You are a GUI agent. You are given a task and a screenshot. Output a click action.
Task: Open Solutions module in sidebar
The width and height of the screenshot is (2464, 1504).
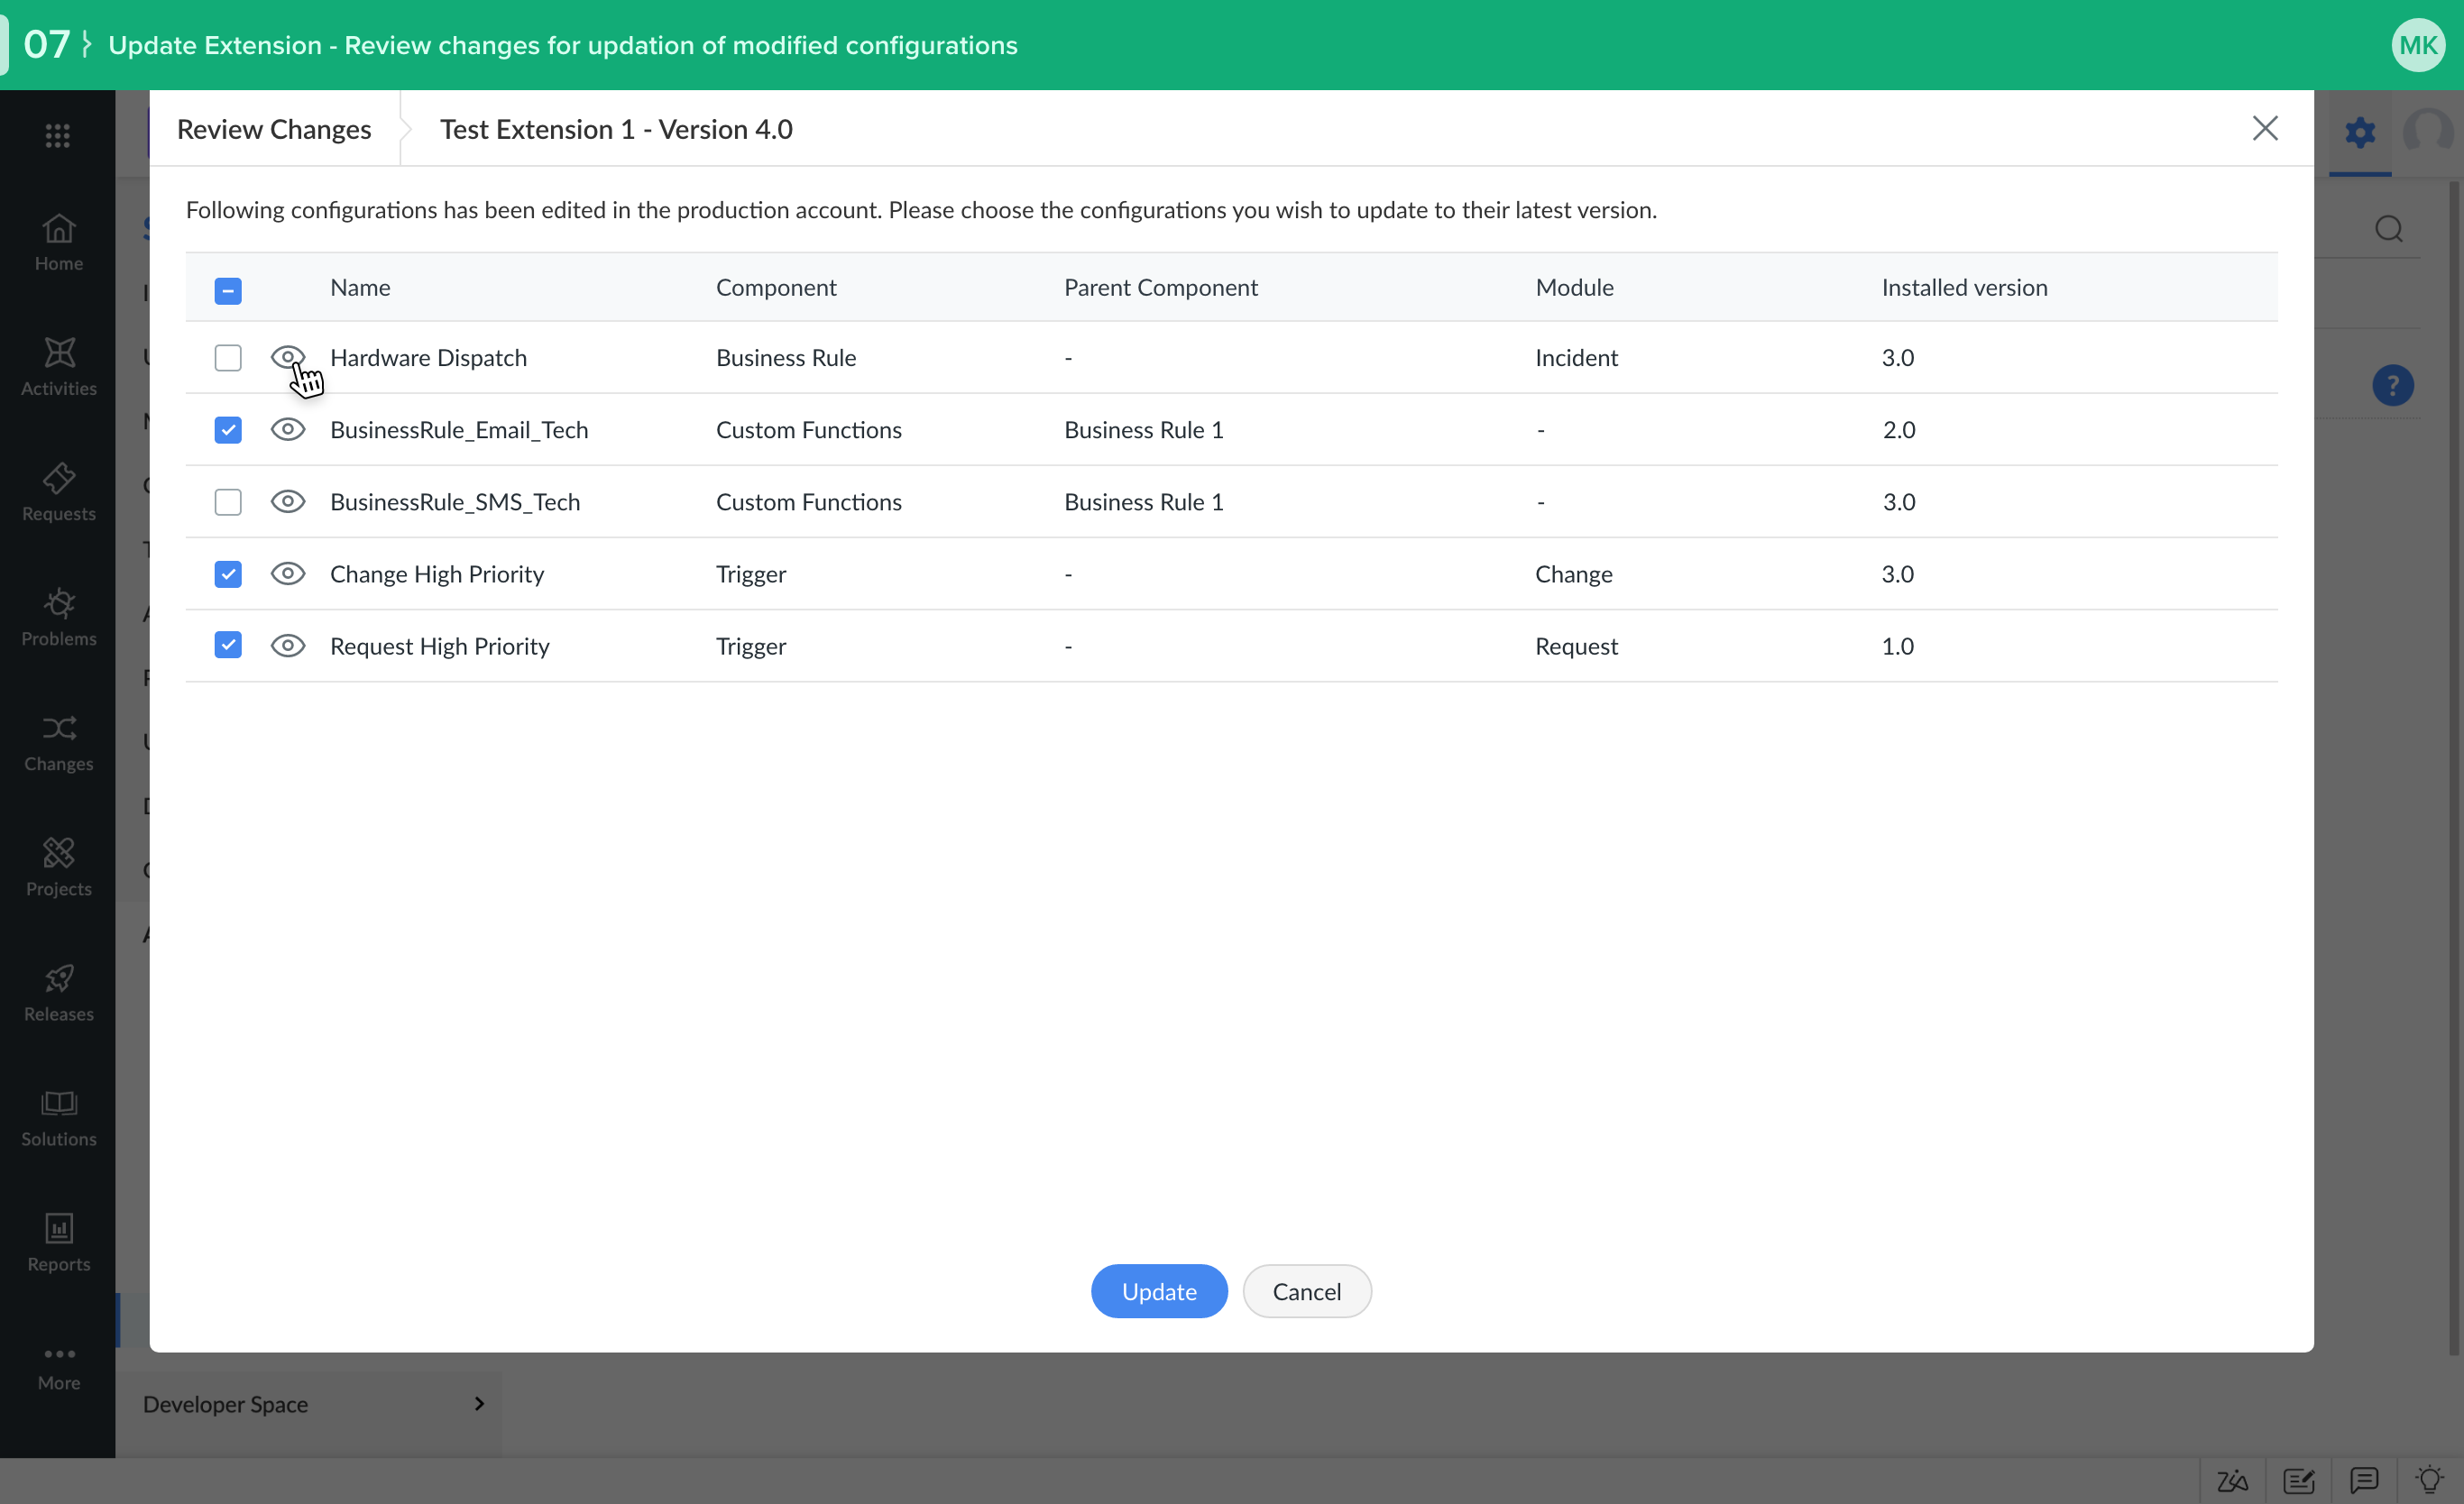coord(58,1117)
